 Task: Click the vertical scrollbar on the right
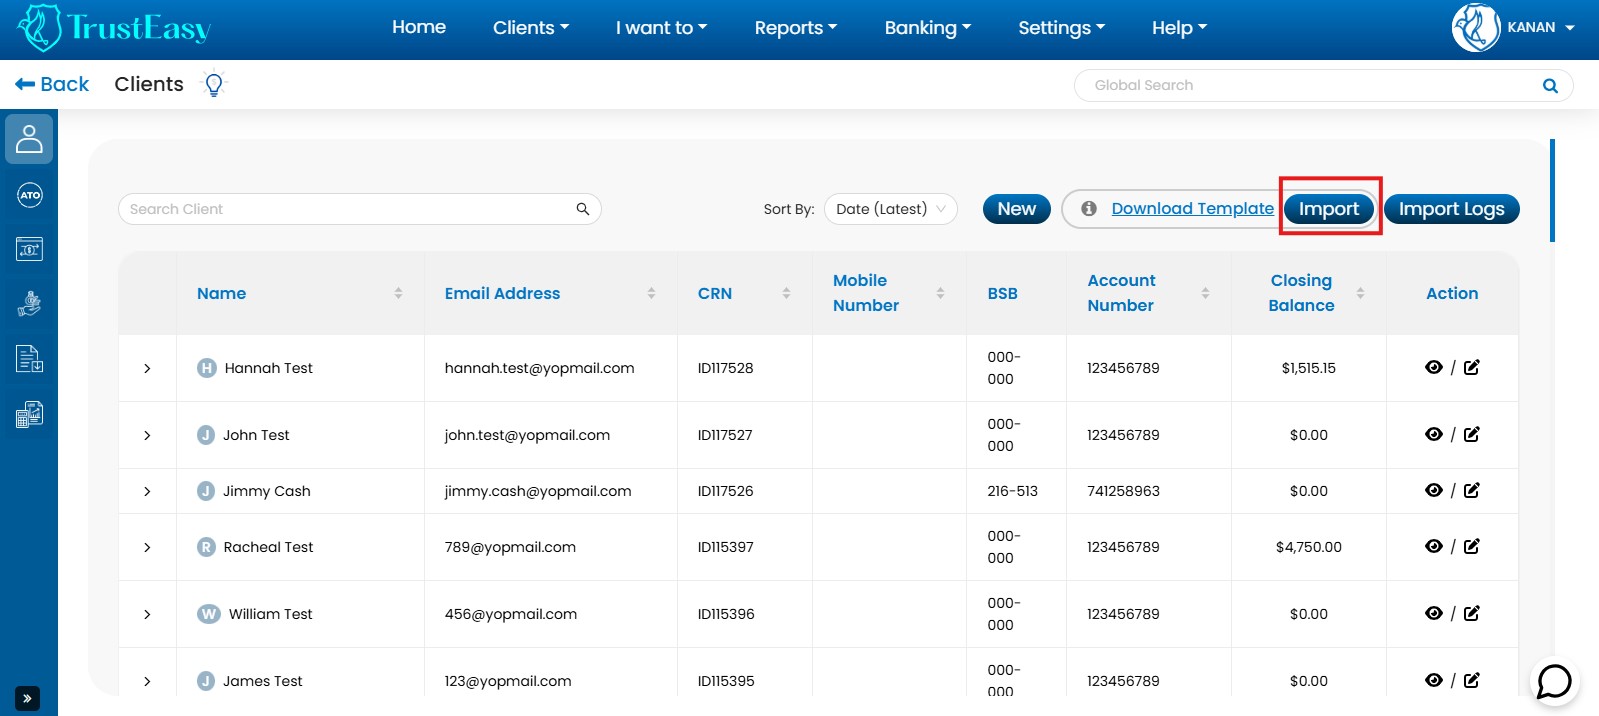[x=1552, y=190]
